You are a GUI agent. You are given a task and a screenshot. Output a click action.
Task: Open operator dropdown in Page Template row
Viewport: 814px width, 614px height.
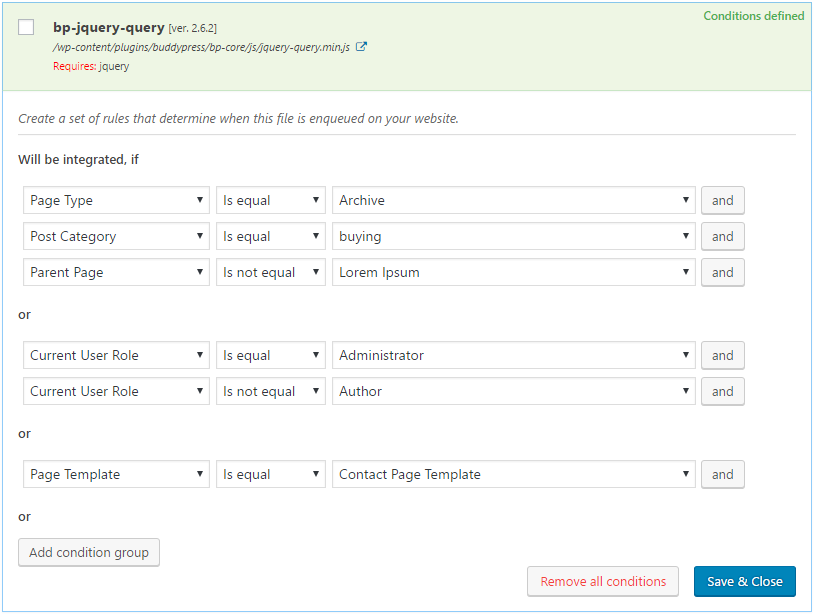(x=270, y=474)
